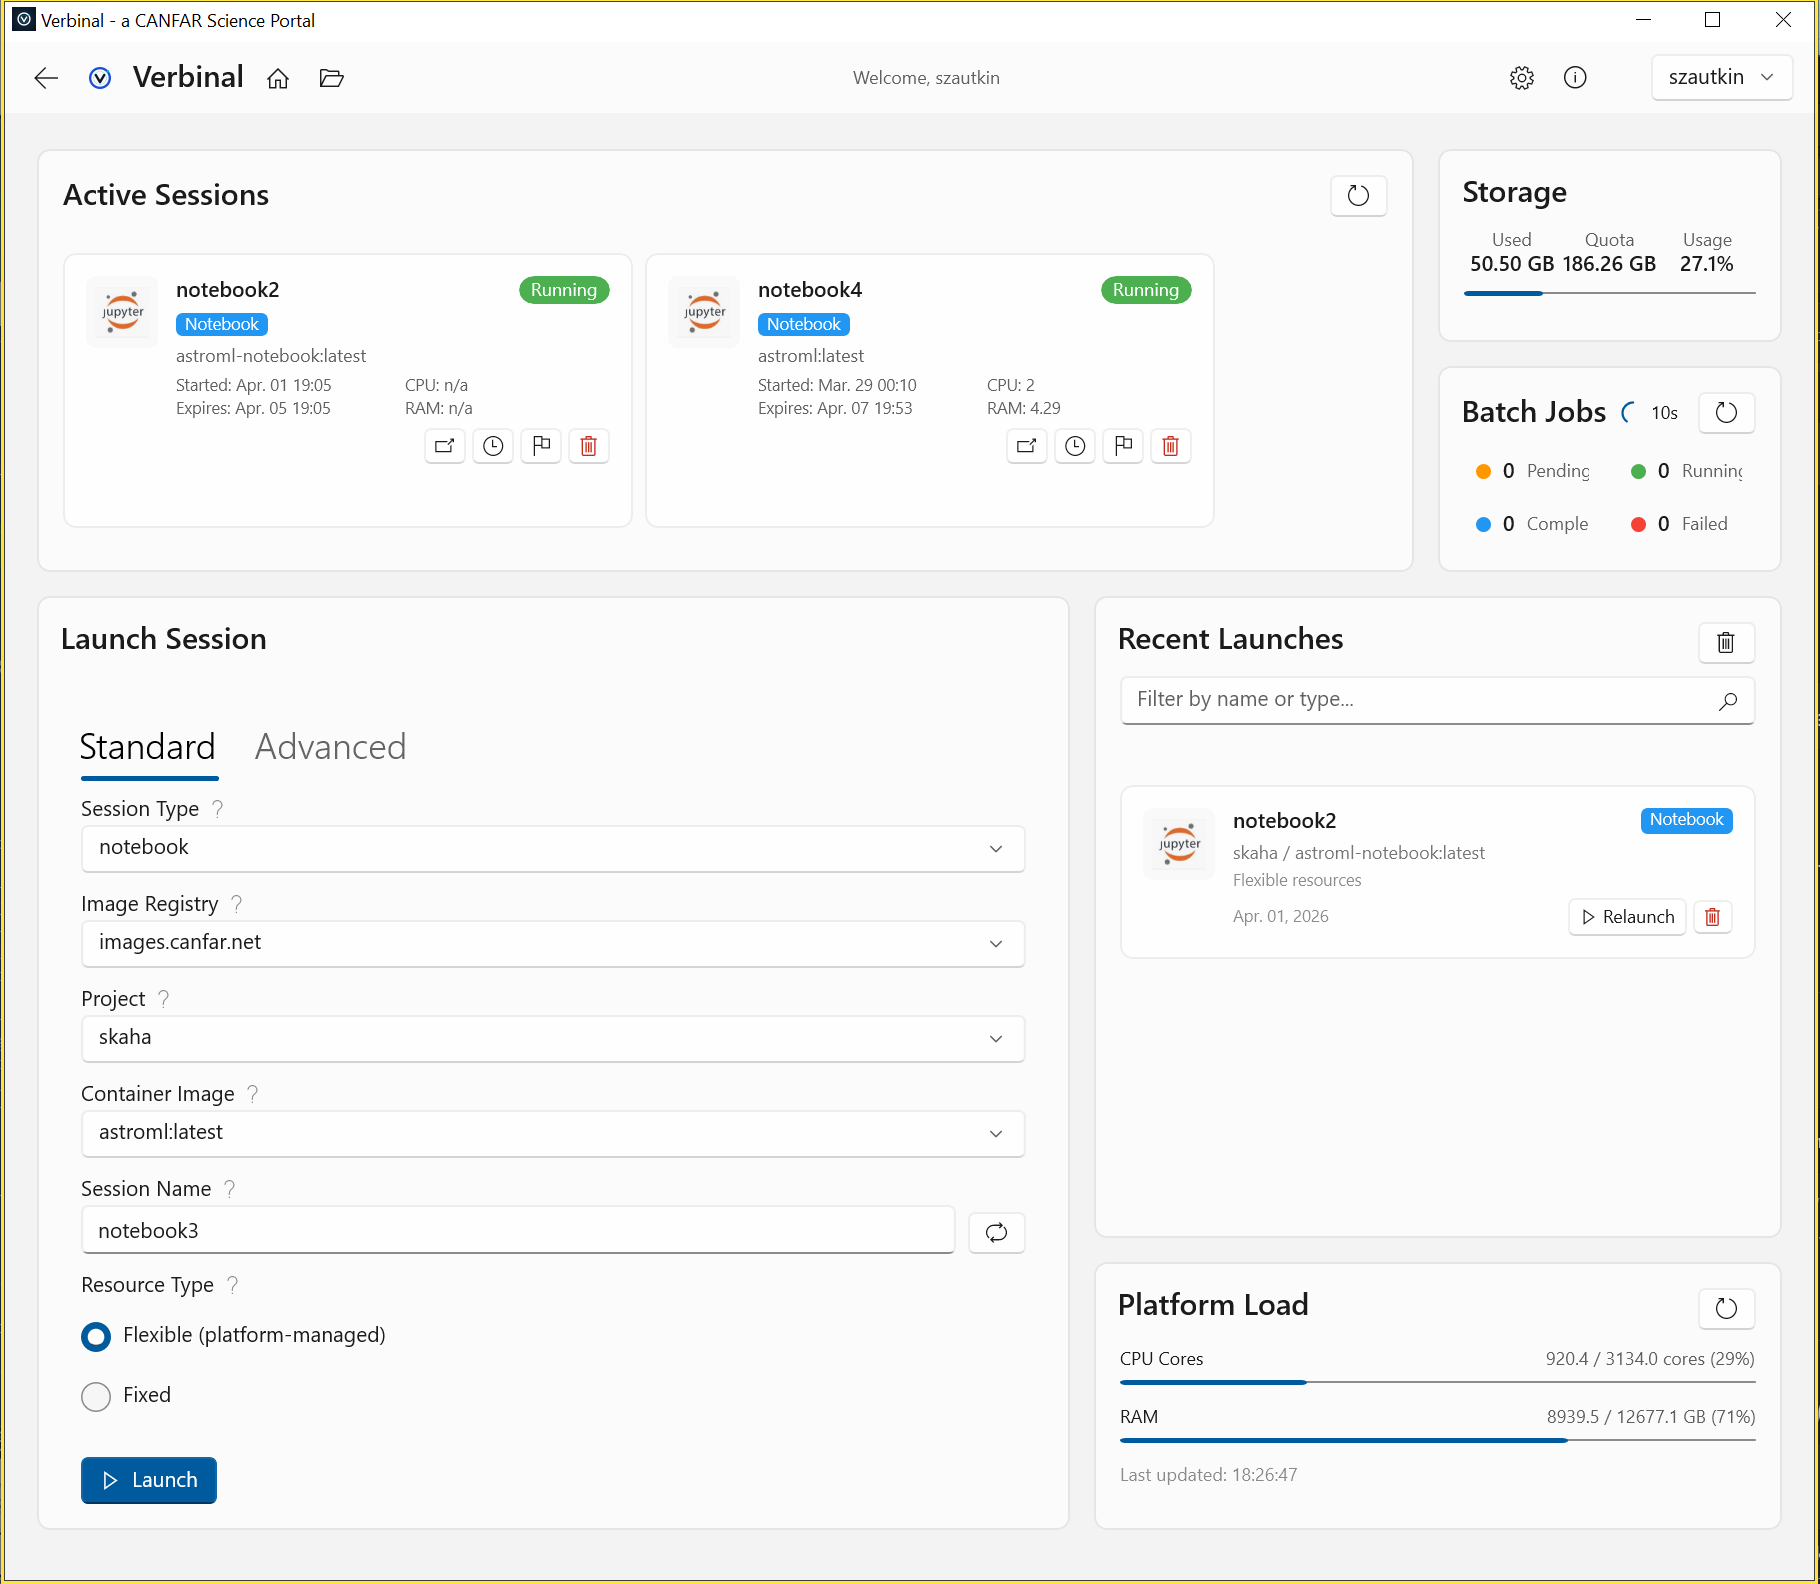Show help for Session Name
Screen dimensions: 1820x1584
tap(229, 1189)
